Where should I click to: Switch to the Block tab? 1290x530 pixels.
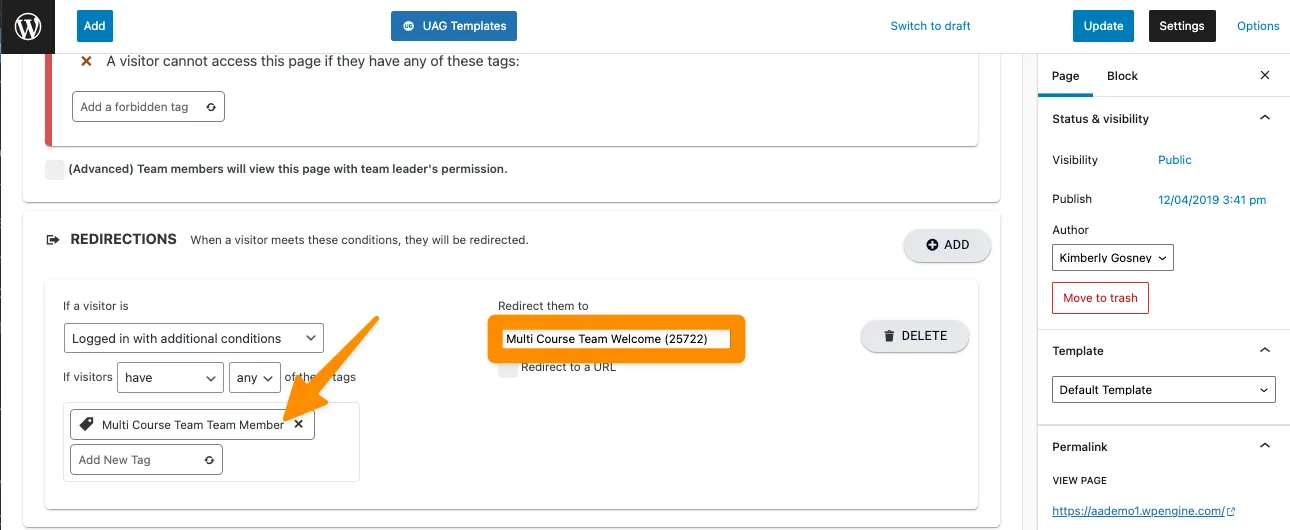(x=1122, y=76)
